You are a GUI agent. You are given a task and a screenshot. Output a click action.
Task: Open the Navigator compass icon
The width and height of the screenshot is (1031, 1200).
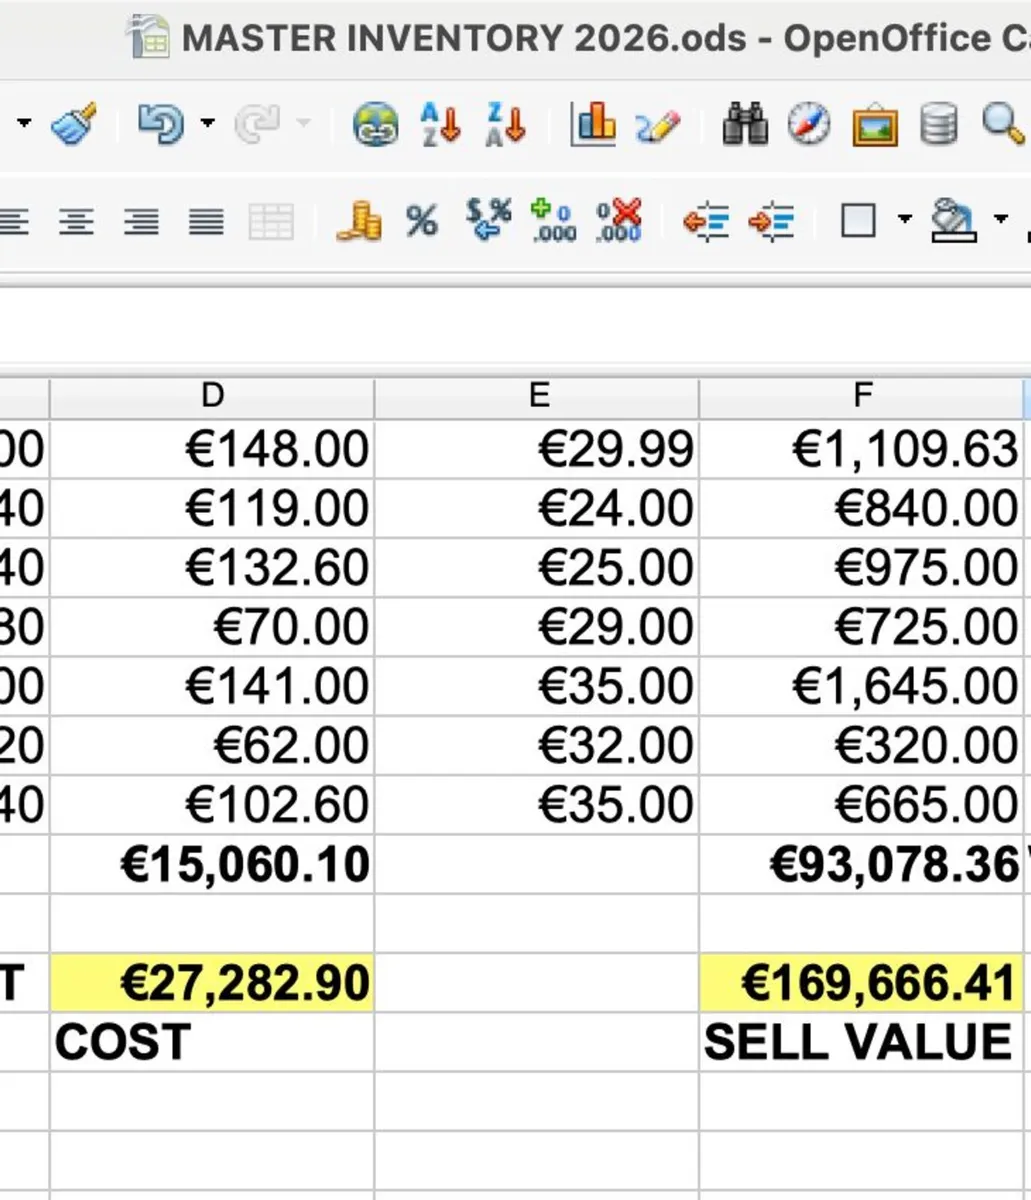click(808, 125)
